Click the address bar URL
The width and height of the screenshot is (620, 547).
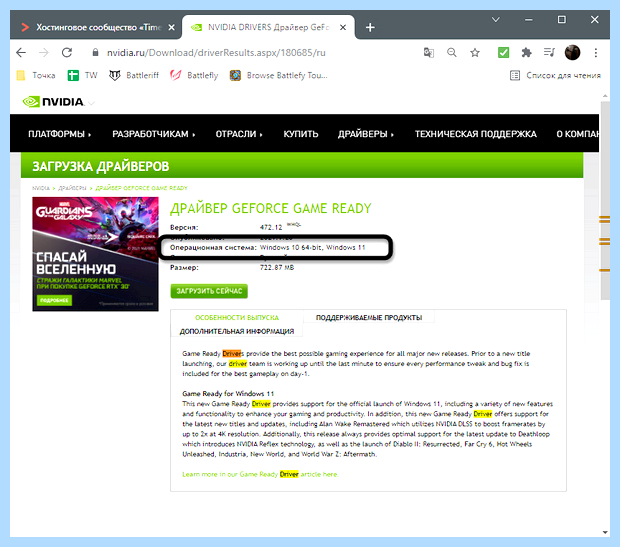click(216, 53)
